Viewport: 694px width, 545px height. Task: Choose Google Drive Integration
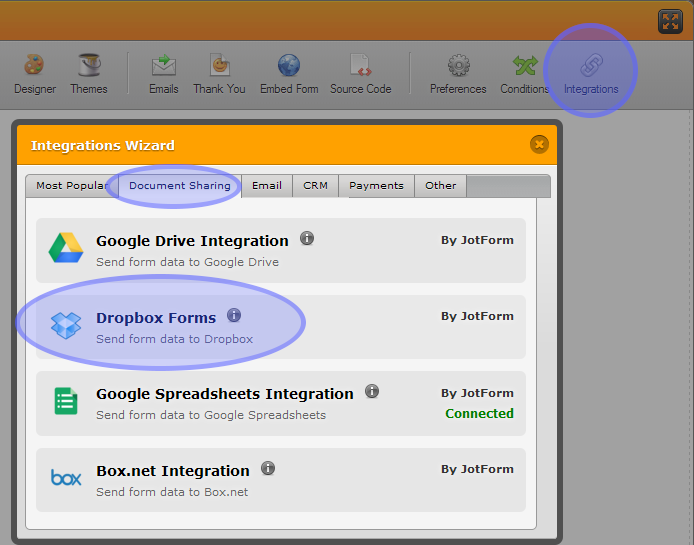192,241
